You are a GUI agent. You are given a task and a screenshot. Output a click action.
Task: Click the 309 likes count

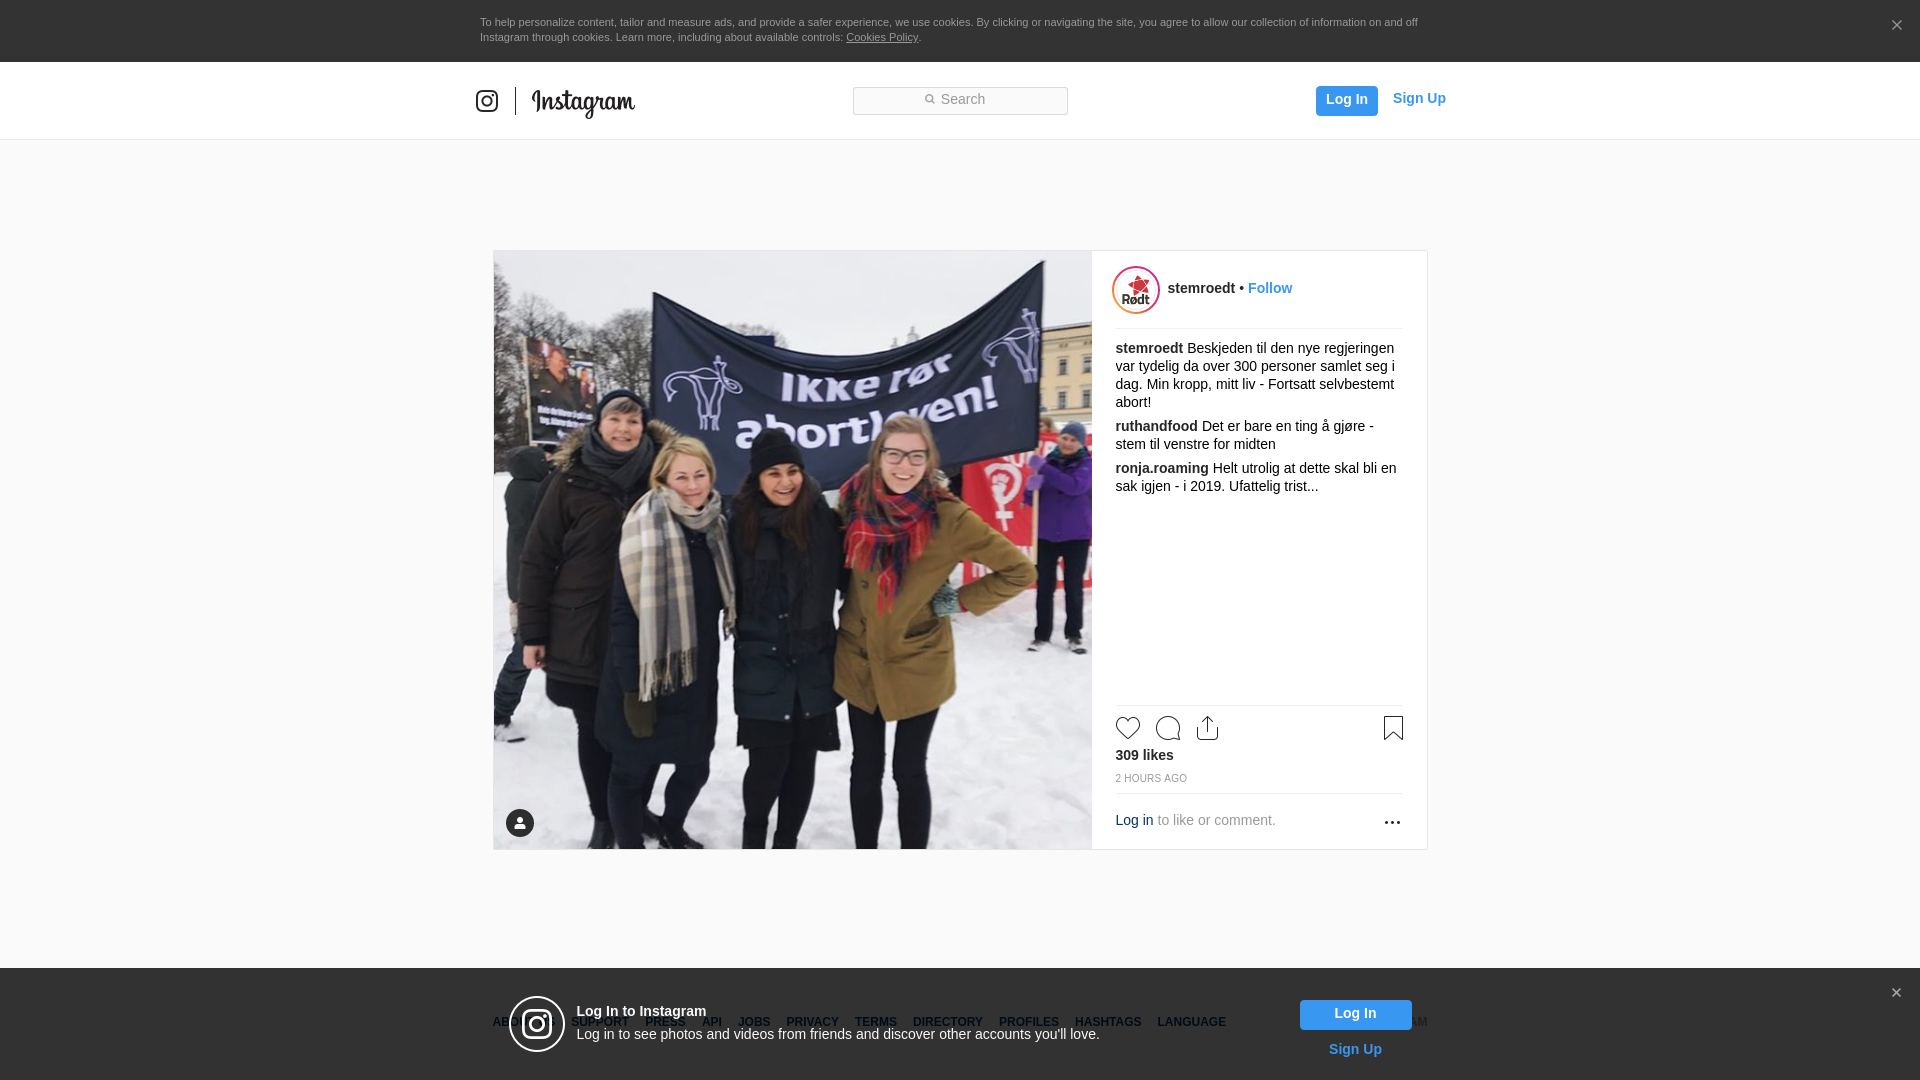1144,755
